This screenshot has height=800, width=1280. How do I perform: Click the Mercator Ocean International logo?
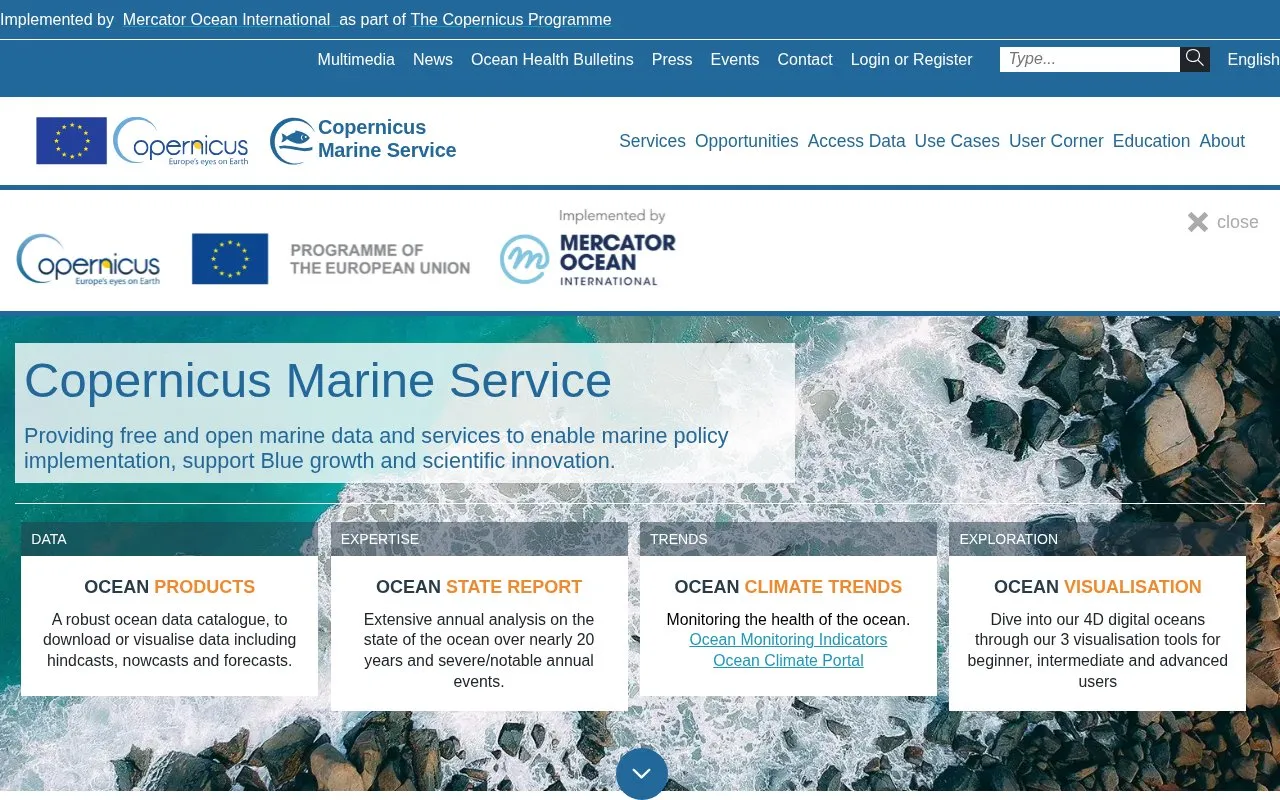588,248
